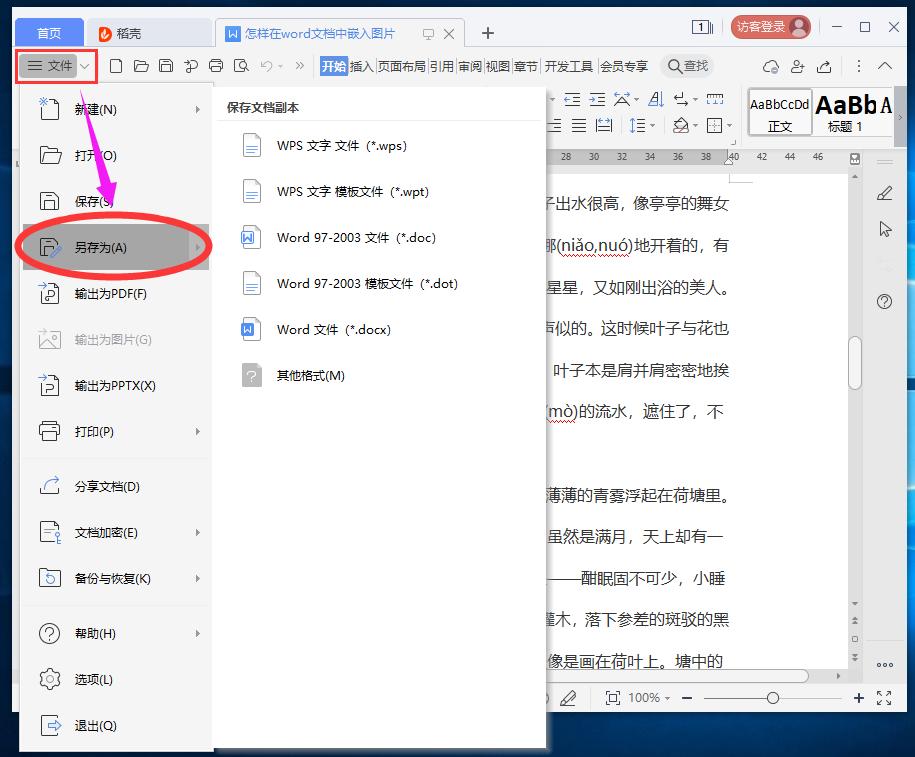This screenshot has height=757, width=915.
Task: Enter full screen via status bar icon
Action: pyautogui.click(x=883, y=698)
